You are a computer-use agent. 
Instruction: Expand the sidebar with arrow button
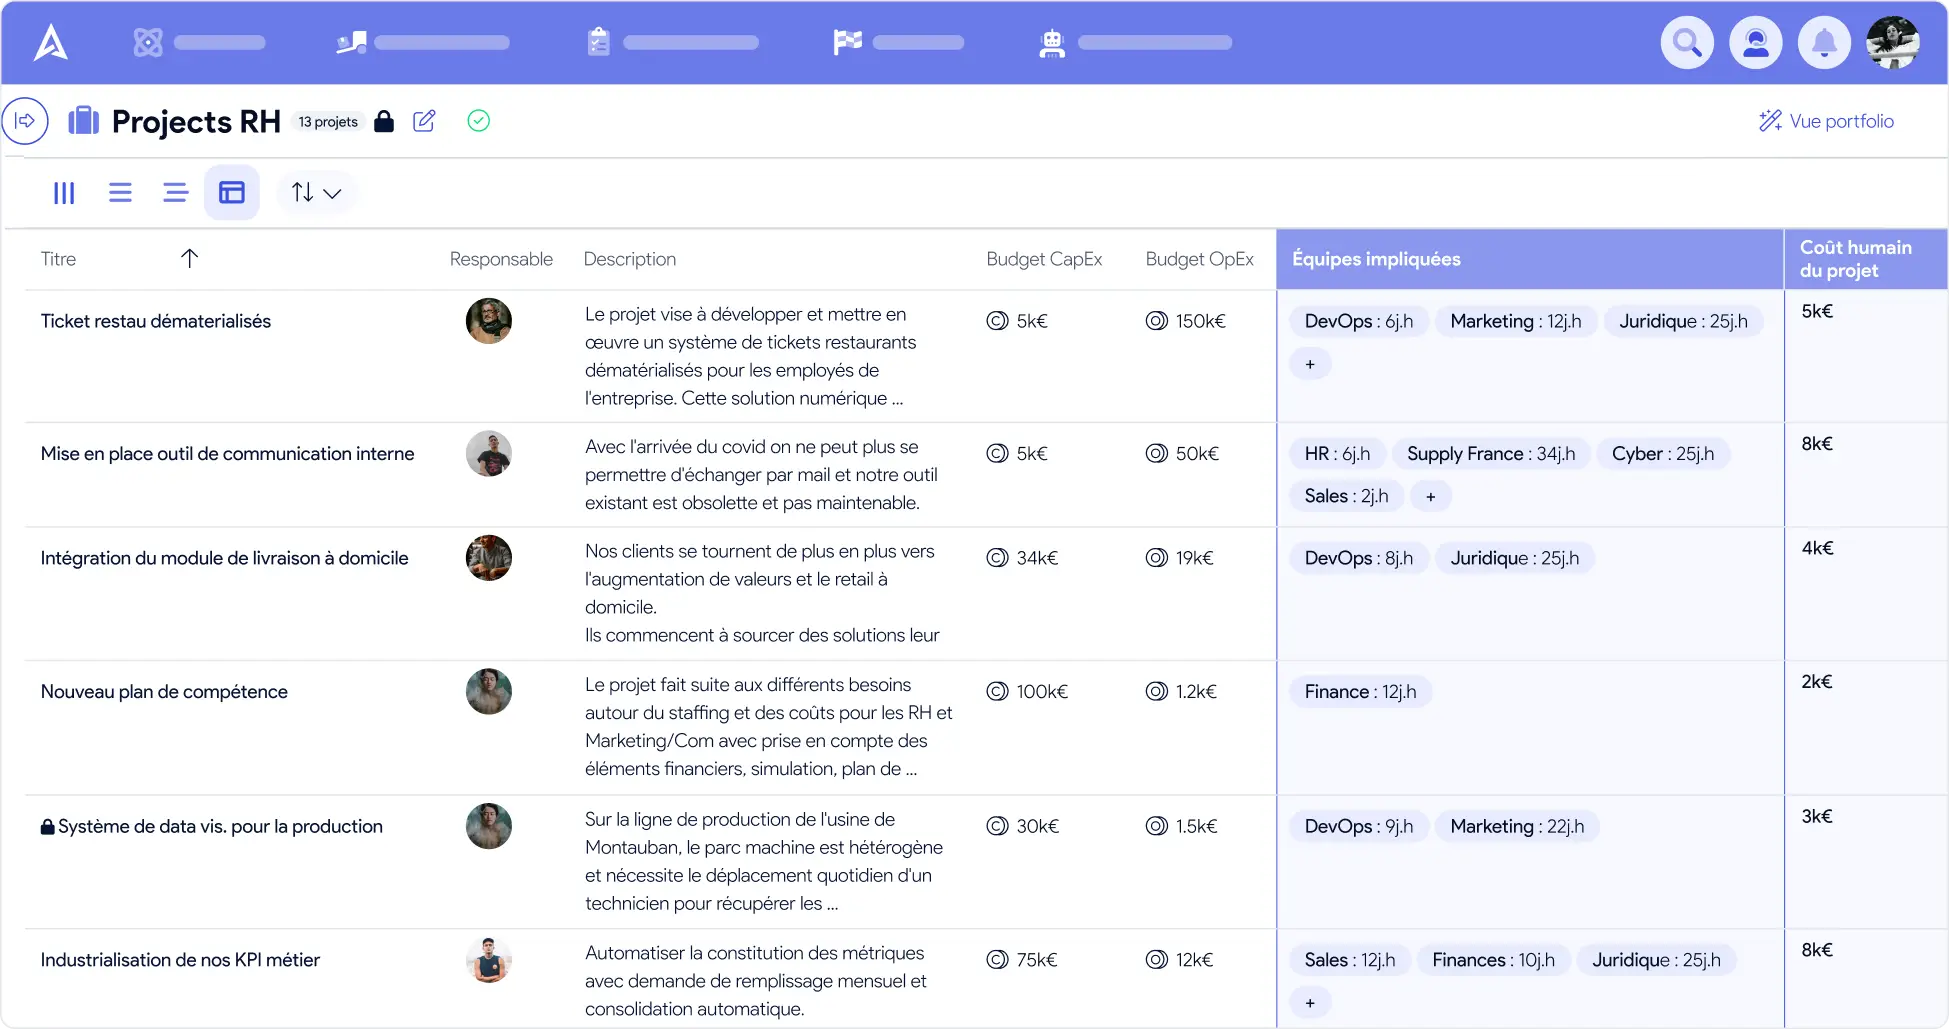[25, 121]
